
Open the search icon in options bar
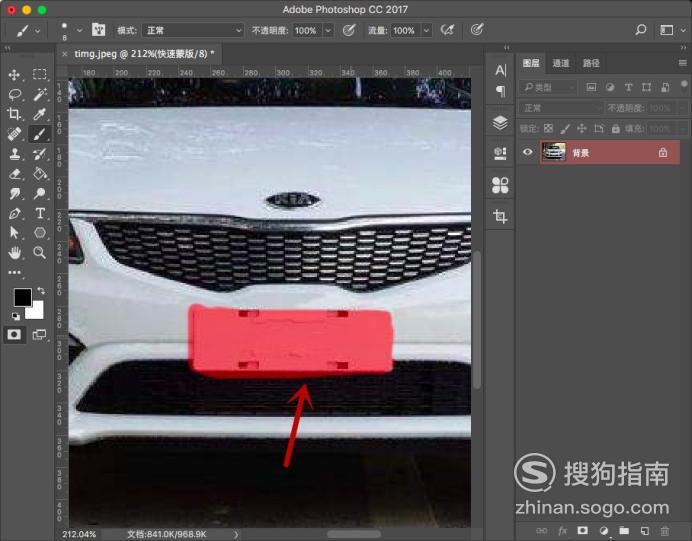coord(641,30)
